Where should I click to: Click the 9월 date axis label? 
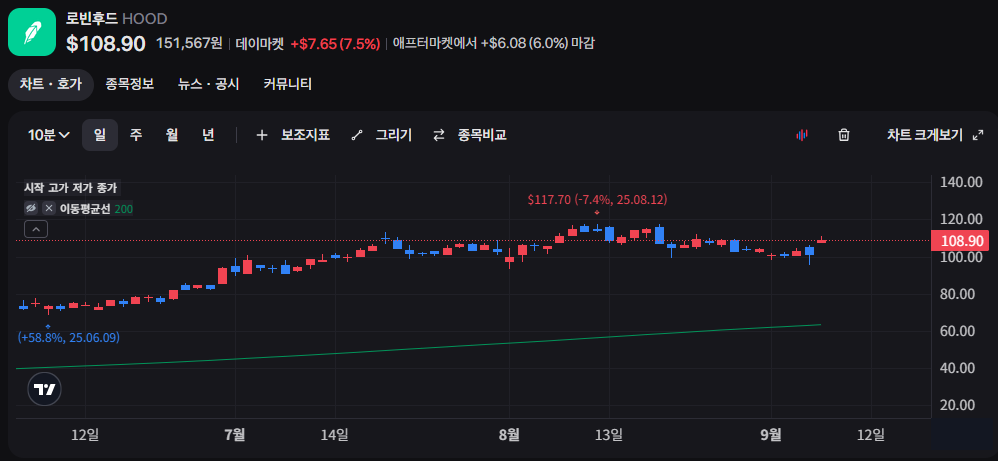click(x=771, y=435)
